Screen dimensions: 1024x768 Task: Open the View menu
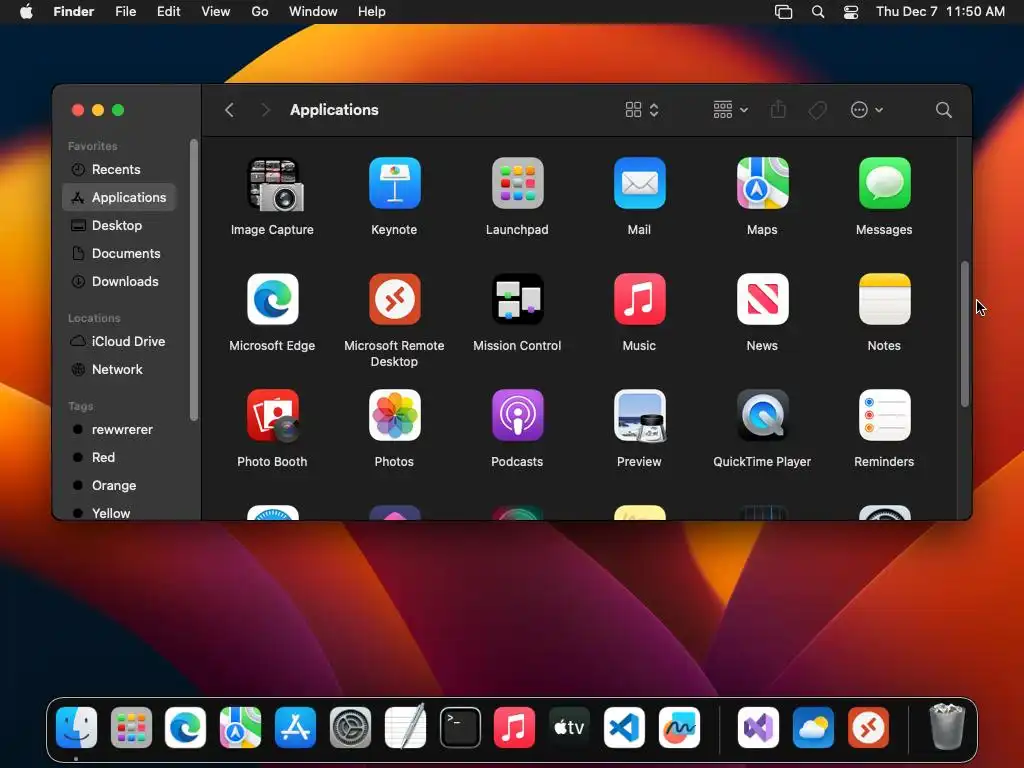(x=216, y=12)
